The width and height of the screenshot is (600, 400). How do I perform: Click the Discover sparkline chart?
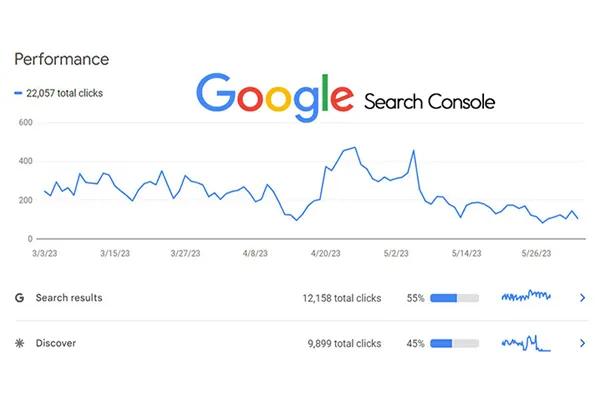[526, 343]
